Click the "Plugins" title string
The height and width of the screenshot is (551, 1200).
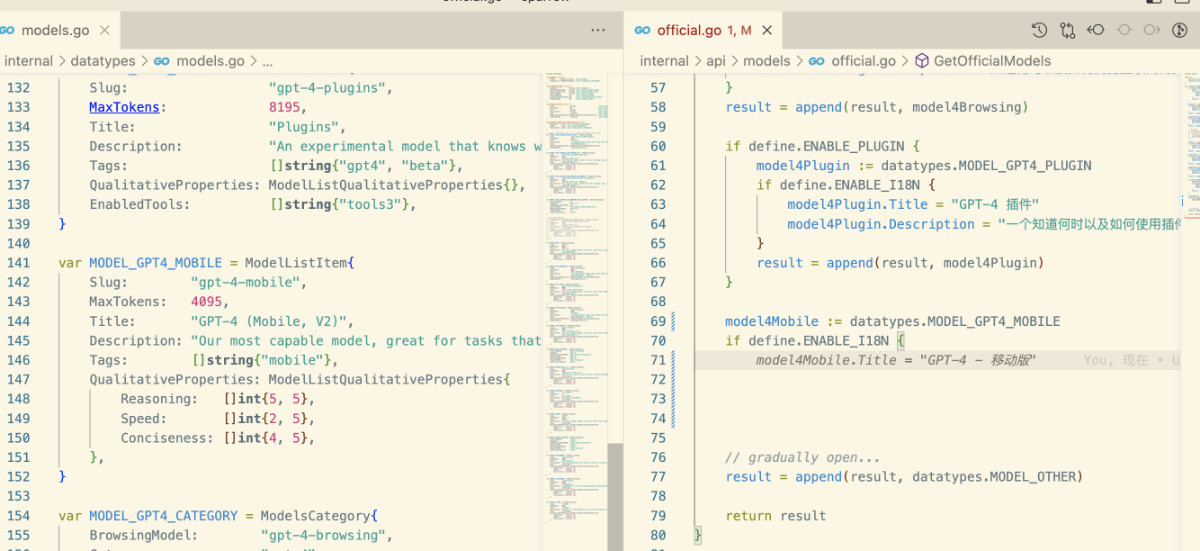(304, 127)
